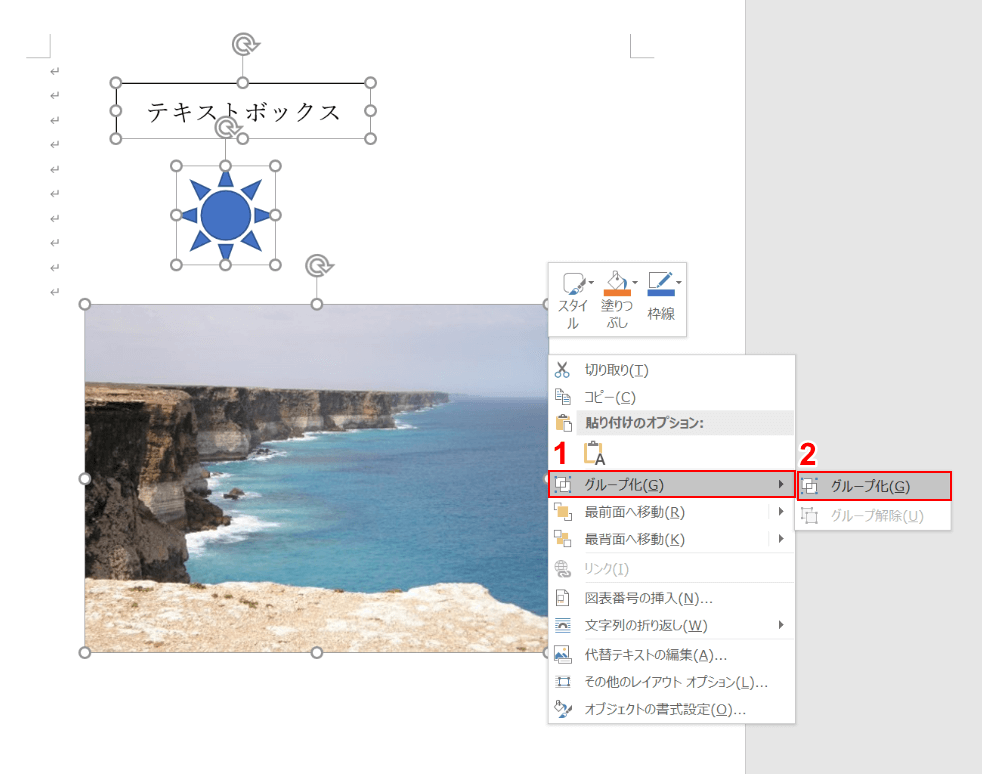Click the edit alt text icon
982x774 pixels.
point(562,656)
